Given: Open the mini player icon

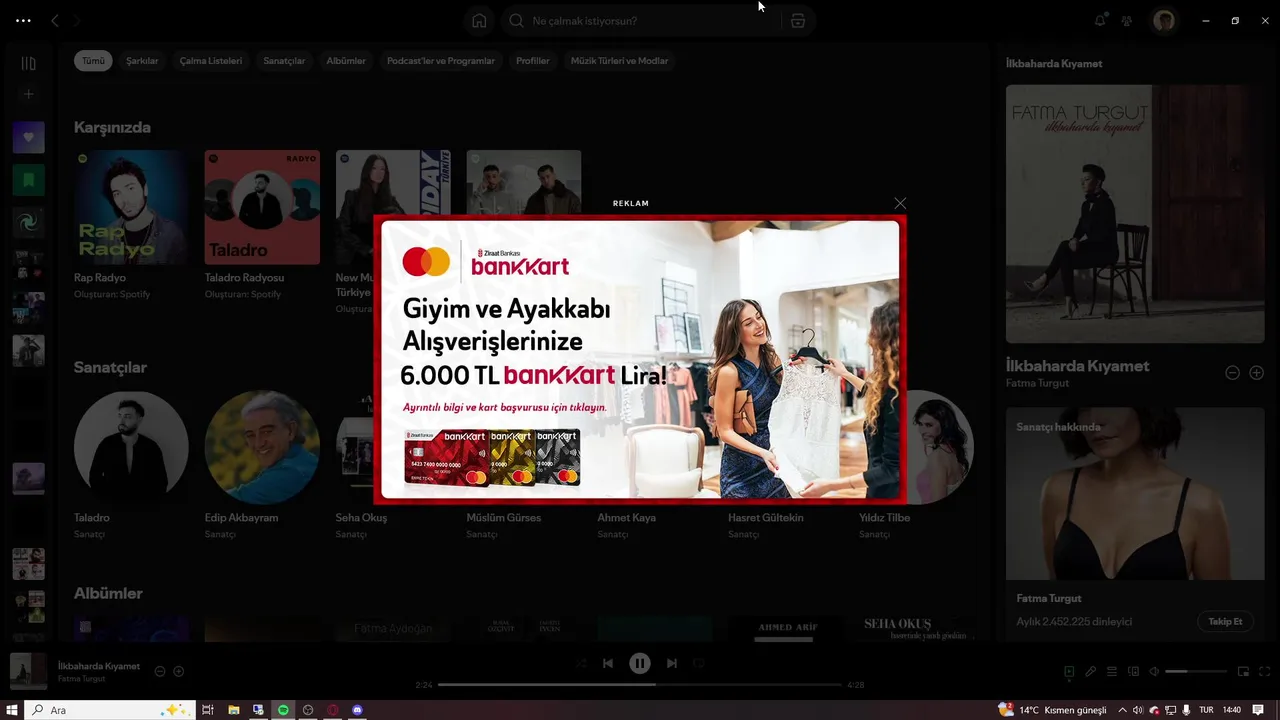Looking at the screenshot, I should click(1244, 672).
